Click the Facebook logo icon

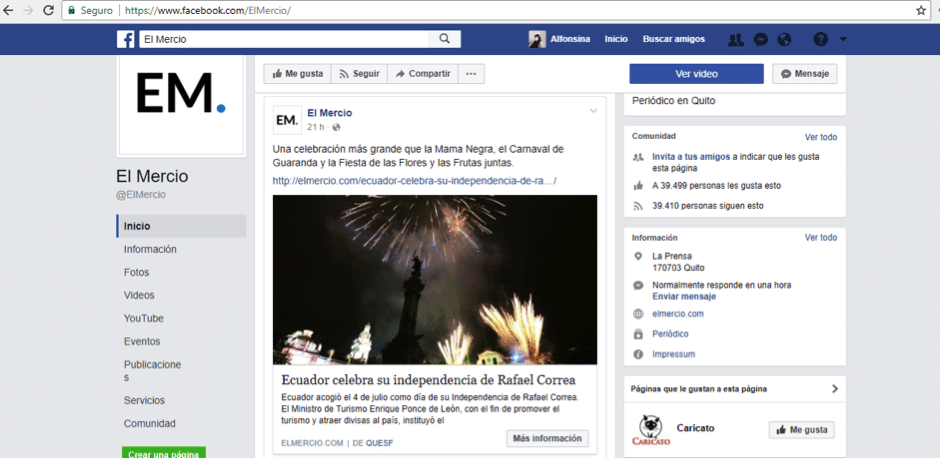126,39
